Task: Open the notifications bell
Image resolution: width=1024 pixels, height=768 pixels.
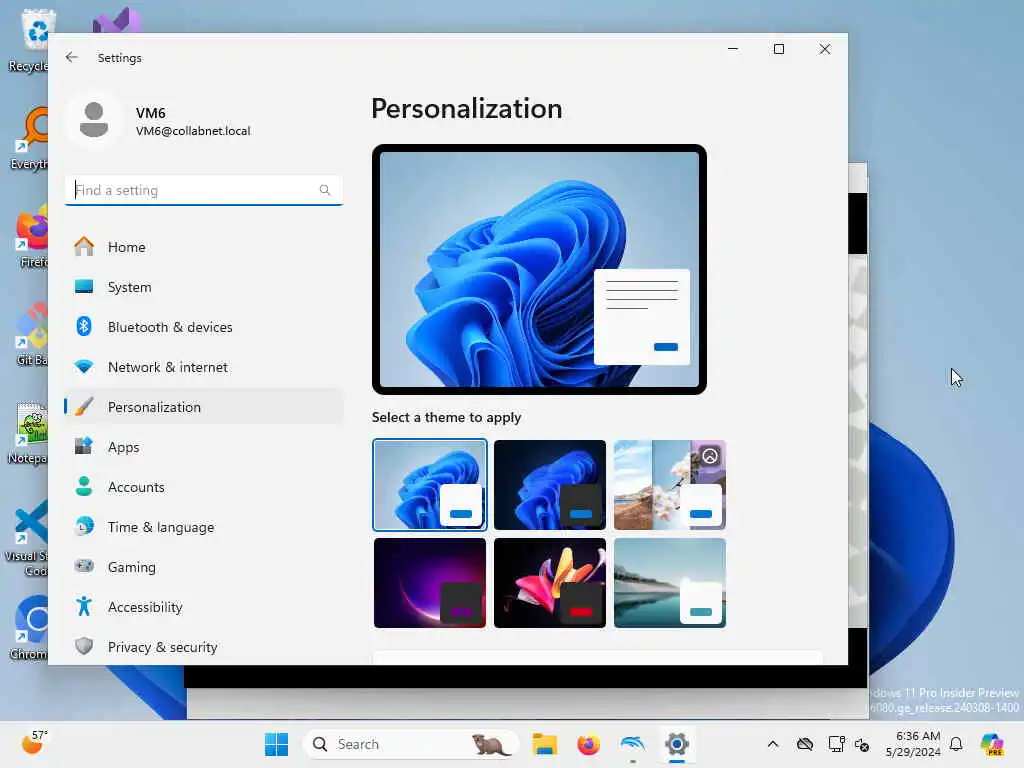Action: click(x=956, y=744)
